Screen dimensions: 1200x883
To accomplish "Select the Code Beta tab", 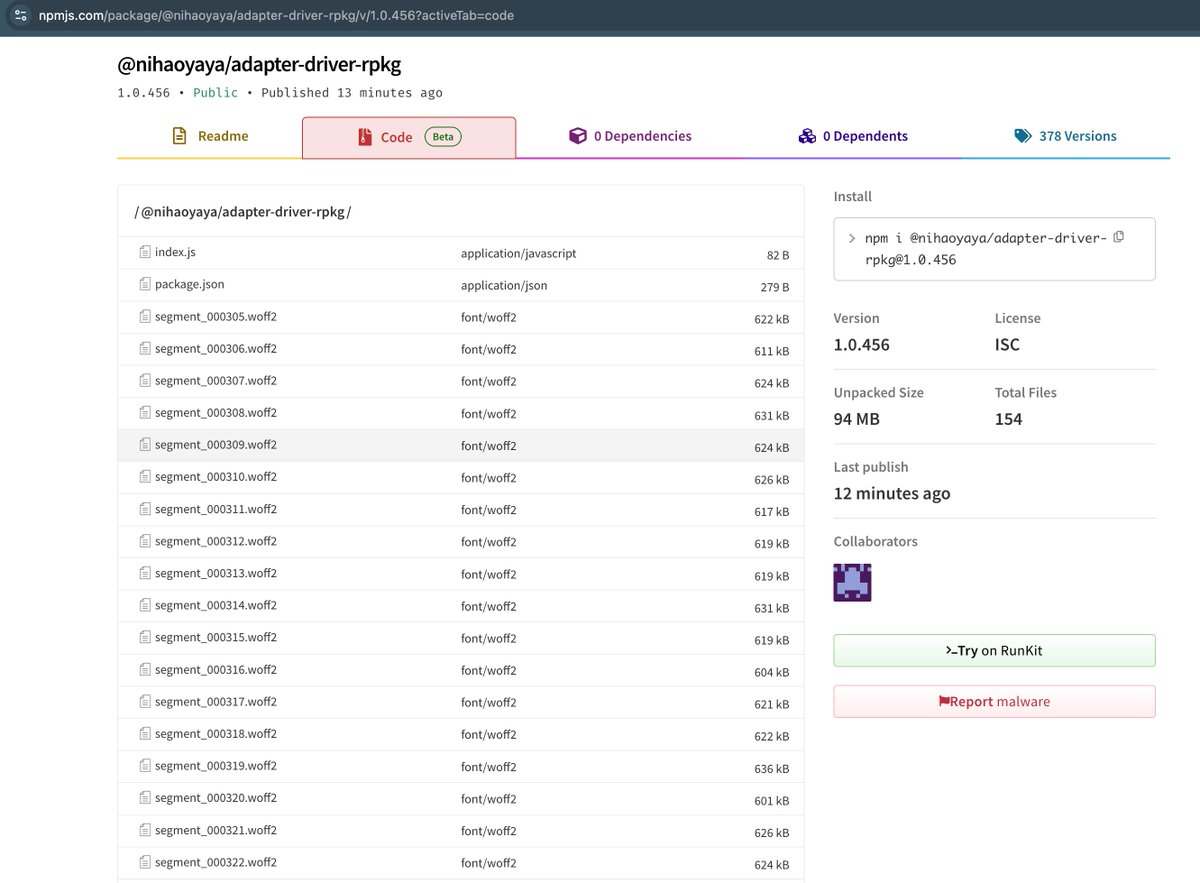I will [409, 137].
